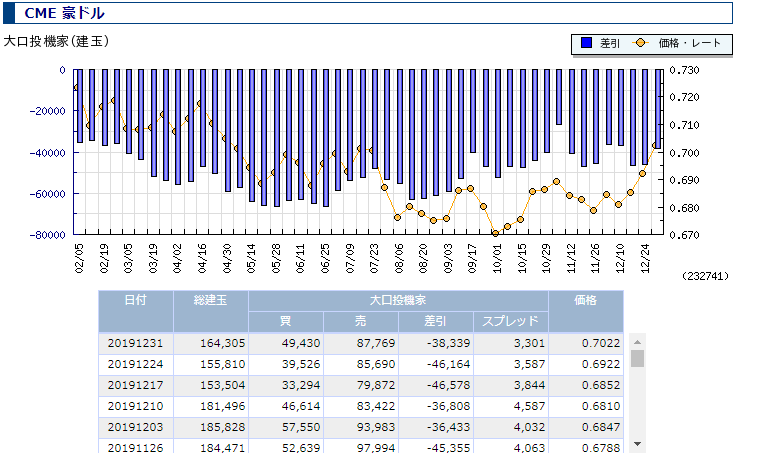Click sell value 85,690
This screenshot has height=461, width=773.
(376, 364)
